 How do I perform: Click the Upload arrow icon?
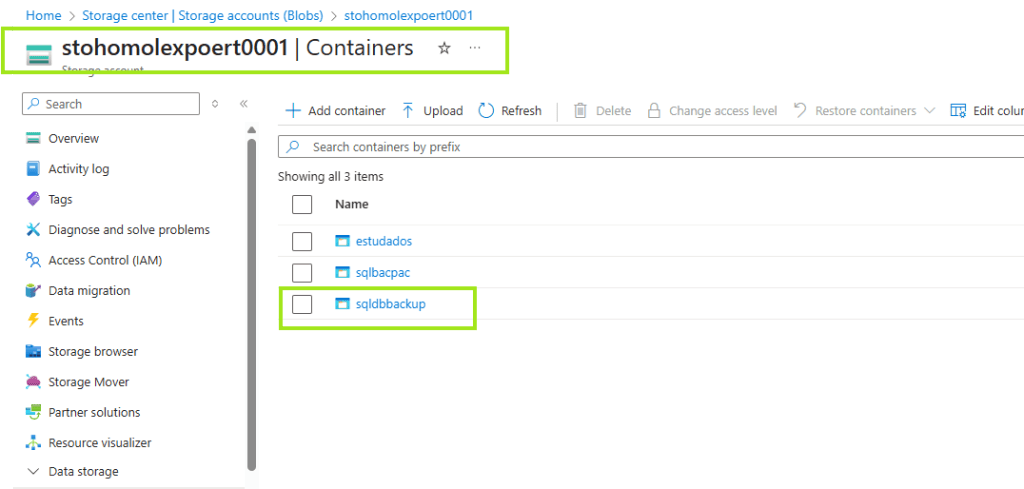coord(408,111)
